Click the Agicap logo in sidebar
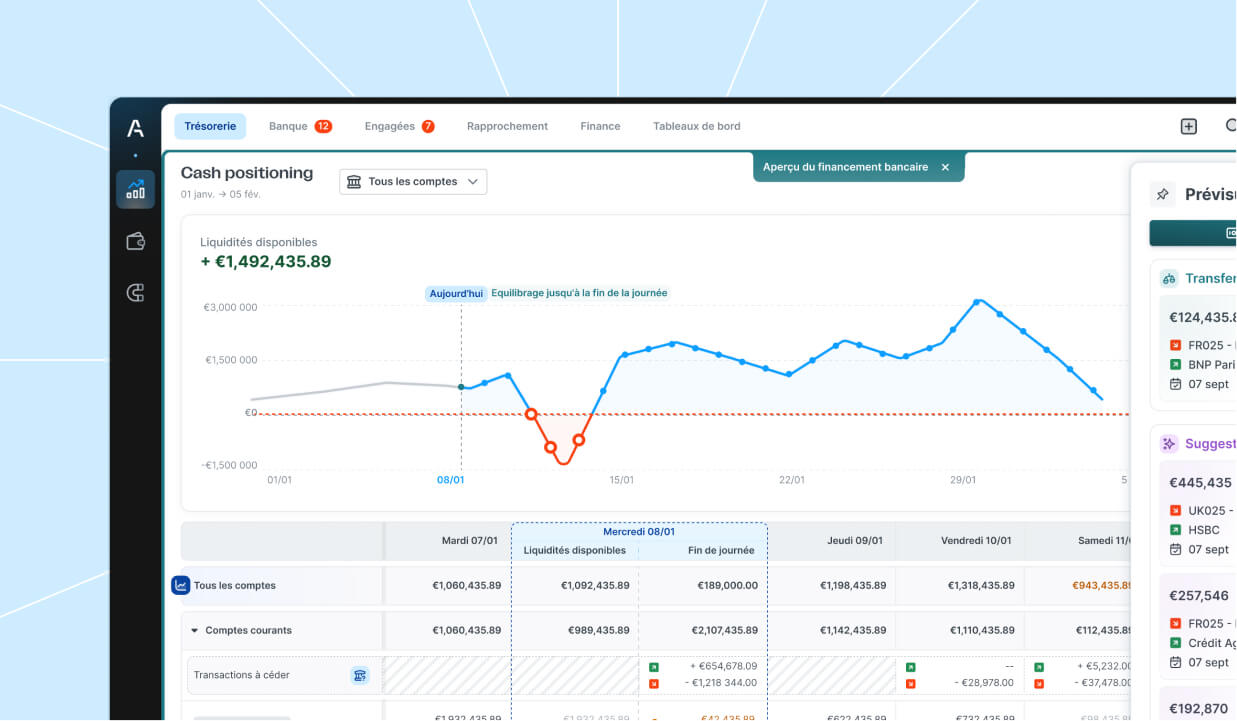Viewport: 1237px width, 721px height. [x=135, y=128]
